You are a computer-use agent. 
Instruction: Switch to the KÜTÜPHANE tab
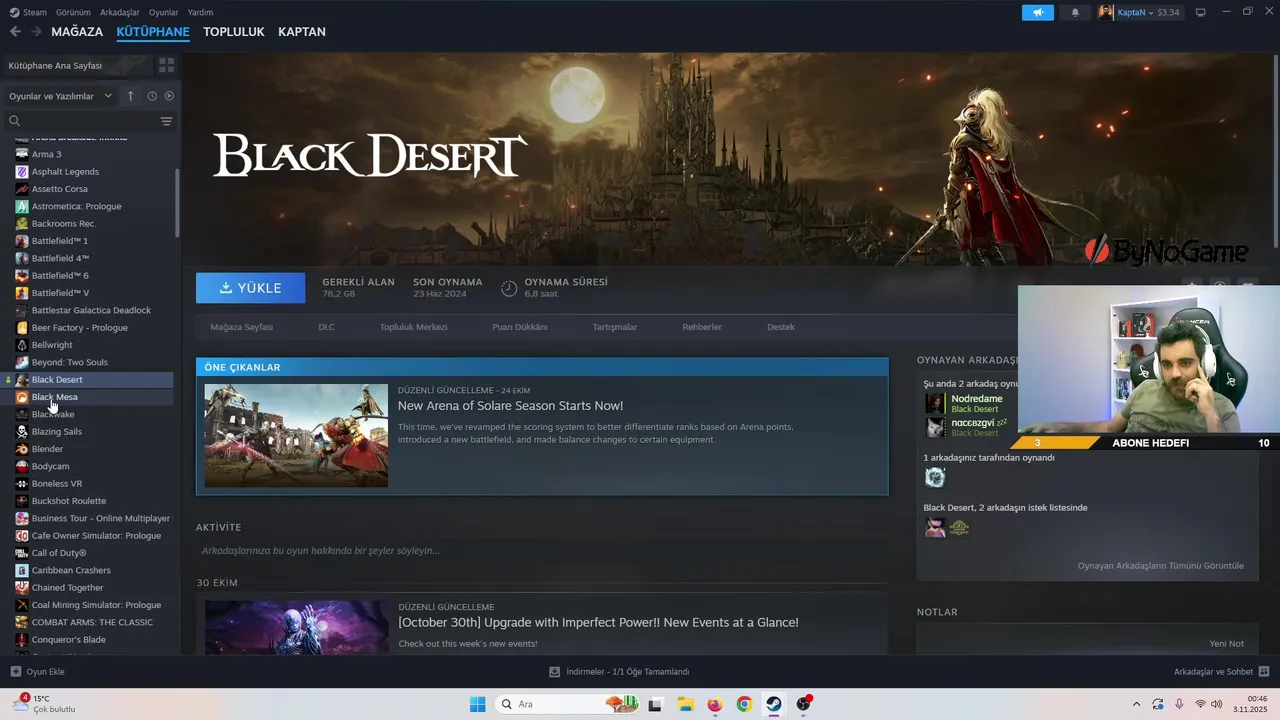pyautogui.click(x=153, y=32)
